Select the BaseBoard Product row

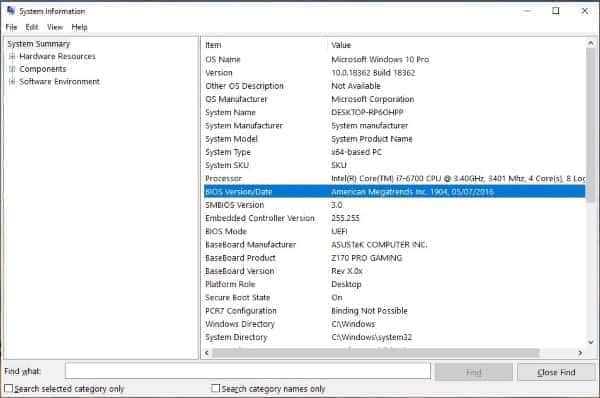[394, 258]
